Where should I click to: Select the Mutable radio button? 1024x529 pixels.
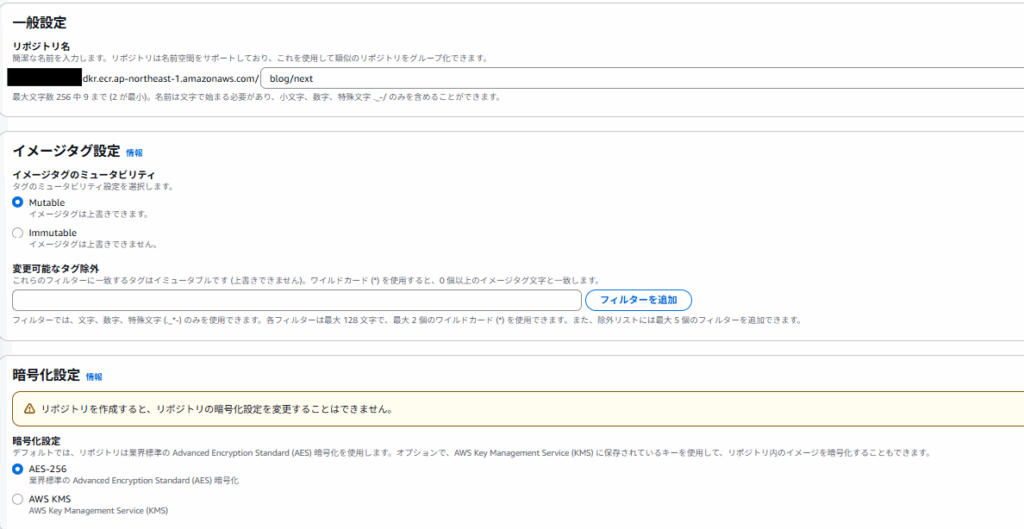(17, 202)
